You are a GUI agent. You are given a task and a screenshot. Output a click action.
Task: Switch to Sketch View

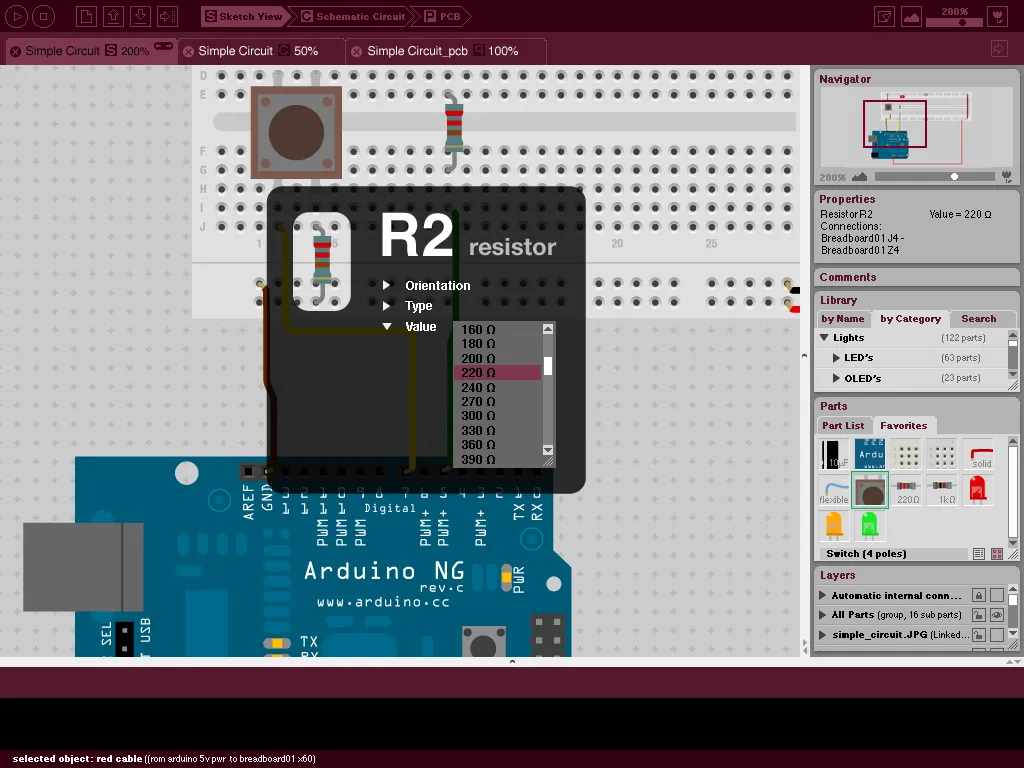coord(244,16)
